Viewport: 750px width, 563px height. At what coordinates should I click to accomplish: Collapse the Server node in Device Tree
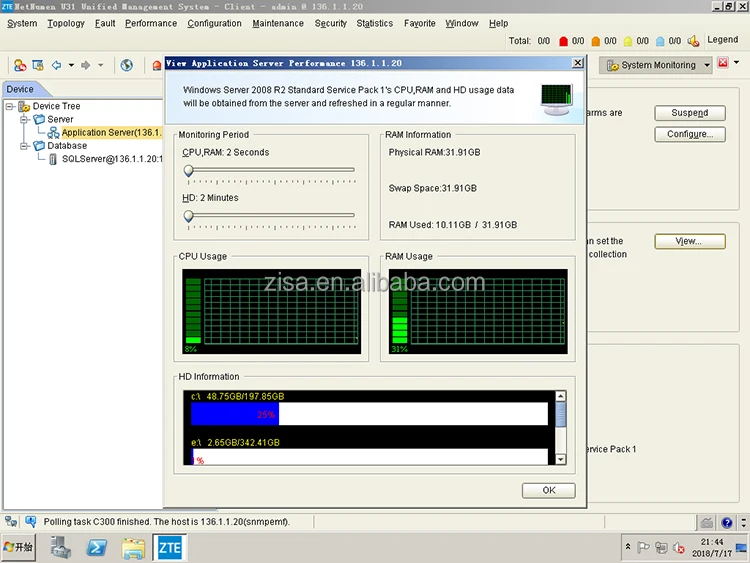(24, 119)
